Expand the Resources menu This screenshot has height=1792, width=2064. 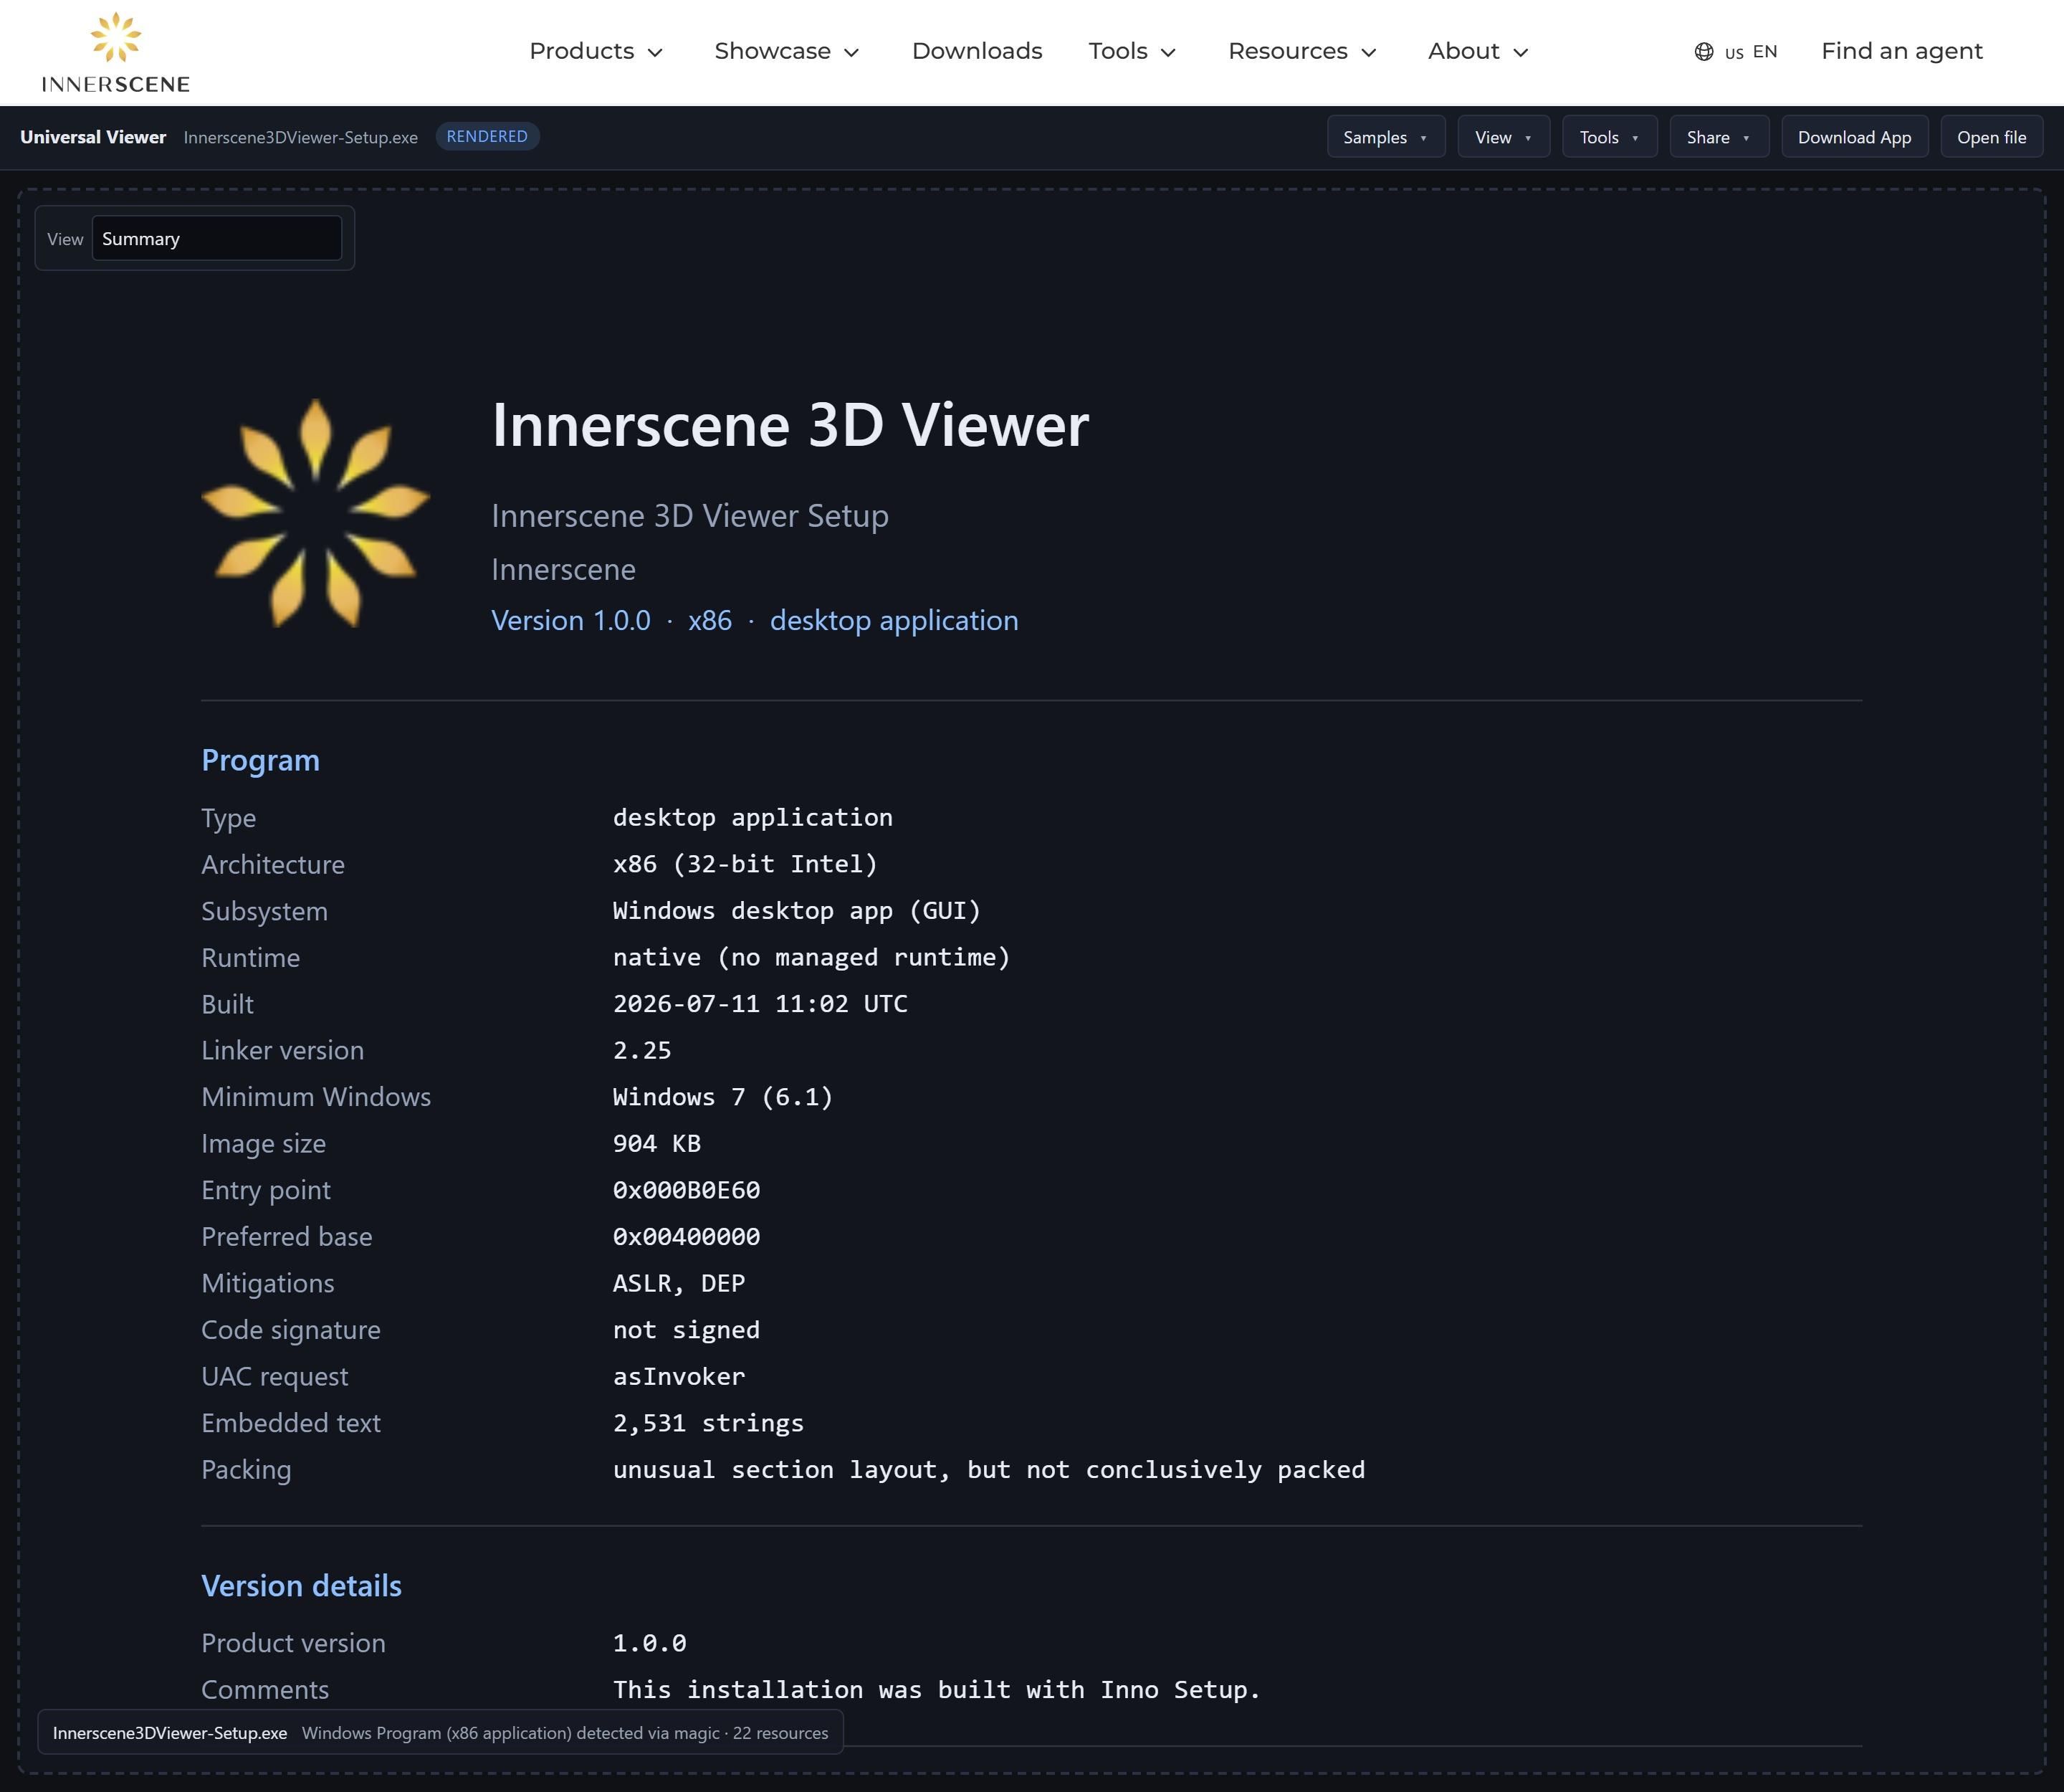[1302, 51]
